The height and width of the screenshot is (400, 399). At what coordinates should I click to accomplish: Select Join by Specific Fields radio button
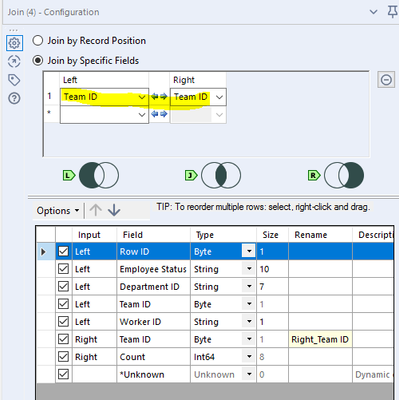pyautogui.click(x=38, y=61)
